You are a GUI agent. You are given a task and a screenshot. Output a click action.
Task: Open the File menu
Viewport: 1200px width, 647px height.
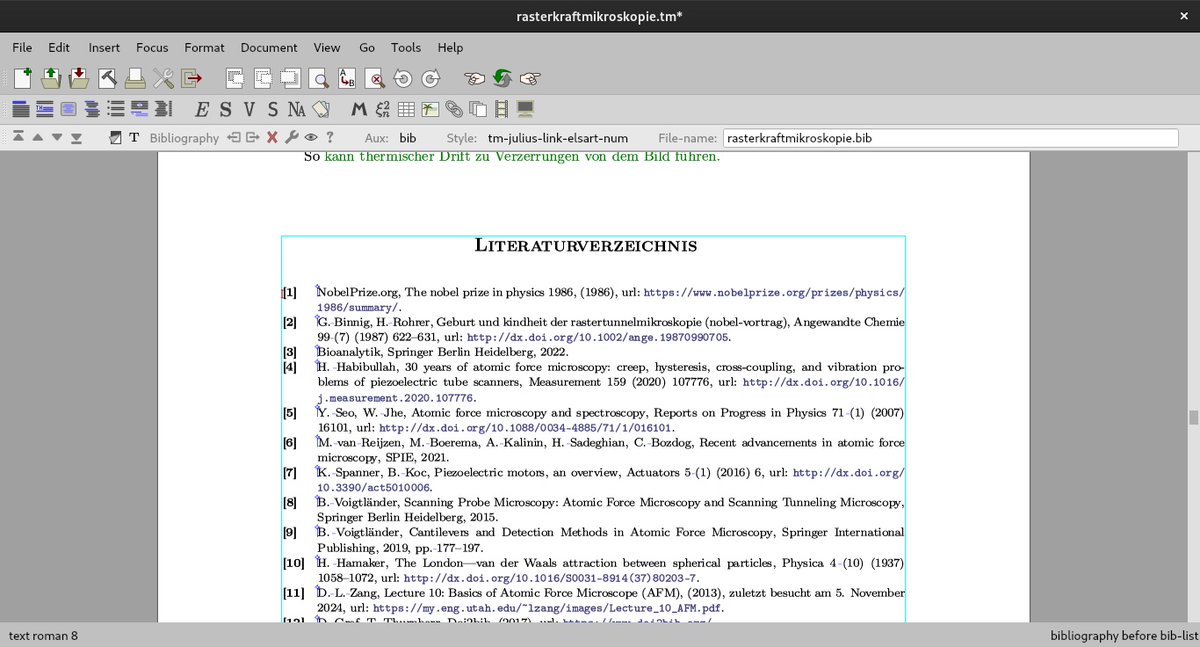[x=22, y=47]
